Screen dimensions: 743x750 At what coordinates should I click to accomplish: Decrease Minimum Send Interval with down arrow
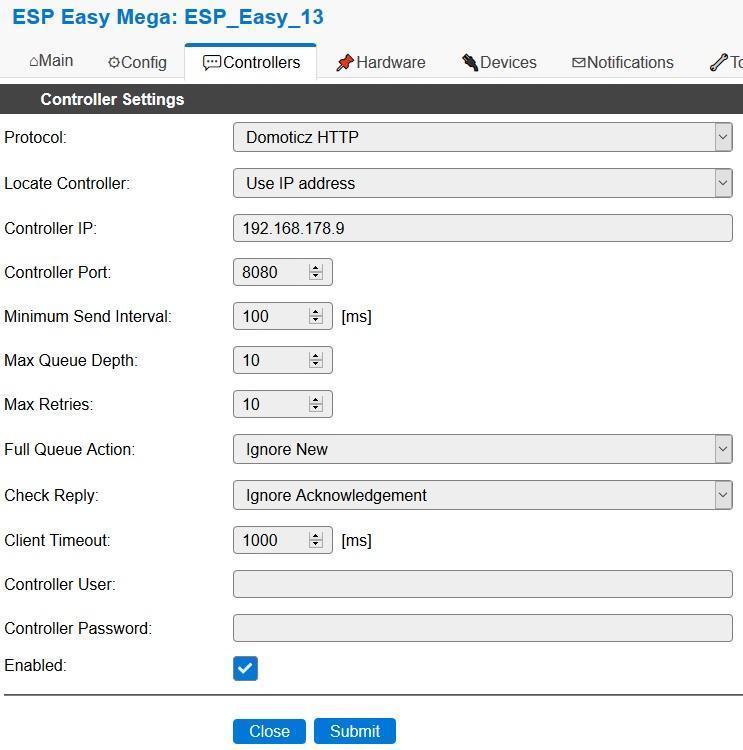point(316,320)
